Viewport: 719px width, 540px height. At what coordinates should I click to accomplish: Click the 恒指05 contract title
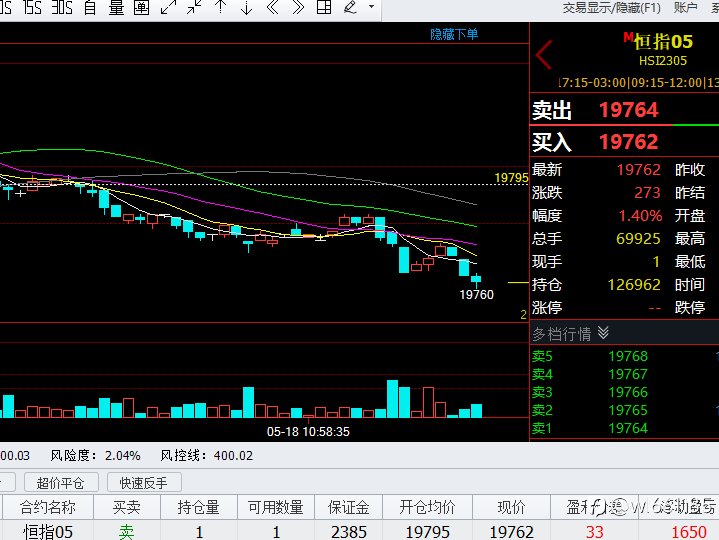(x=663, y=42)
